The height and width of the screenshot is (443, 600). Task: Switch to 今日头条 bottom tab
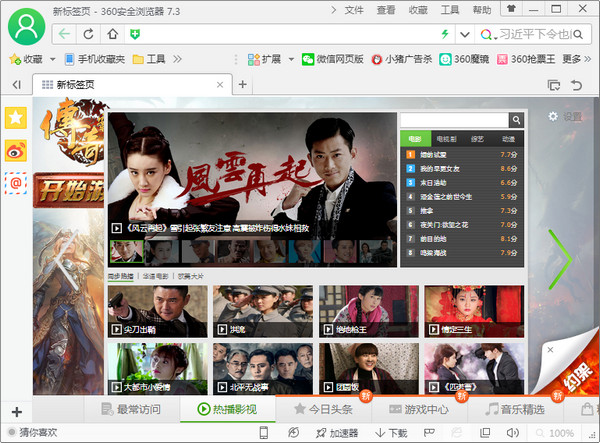pyautogui.click(x=323, y=409)
